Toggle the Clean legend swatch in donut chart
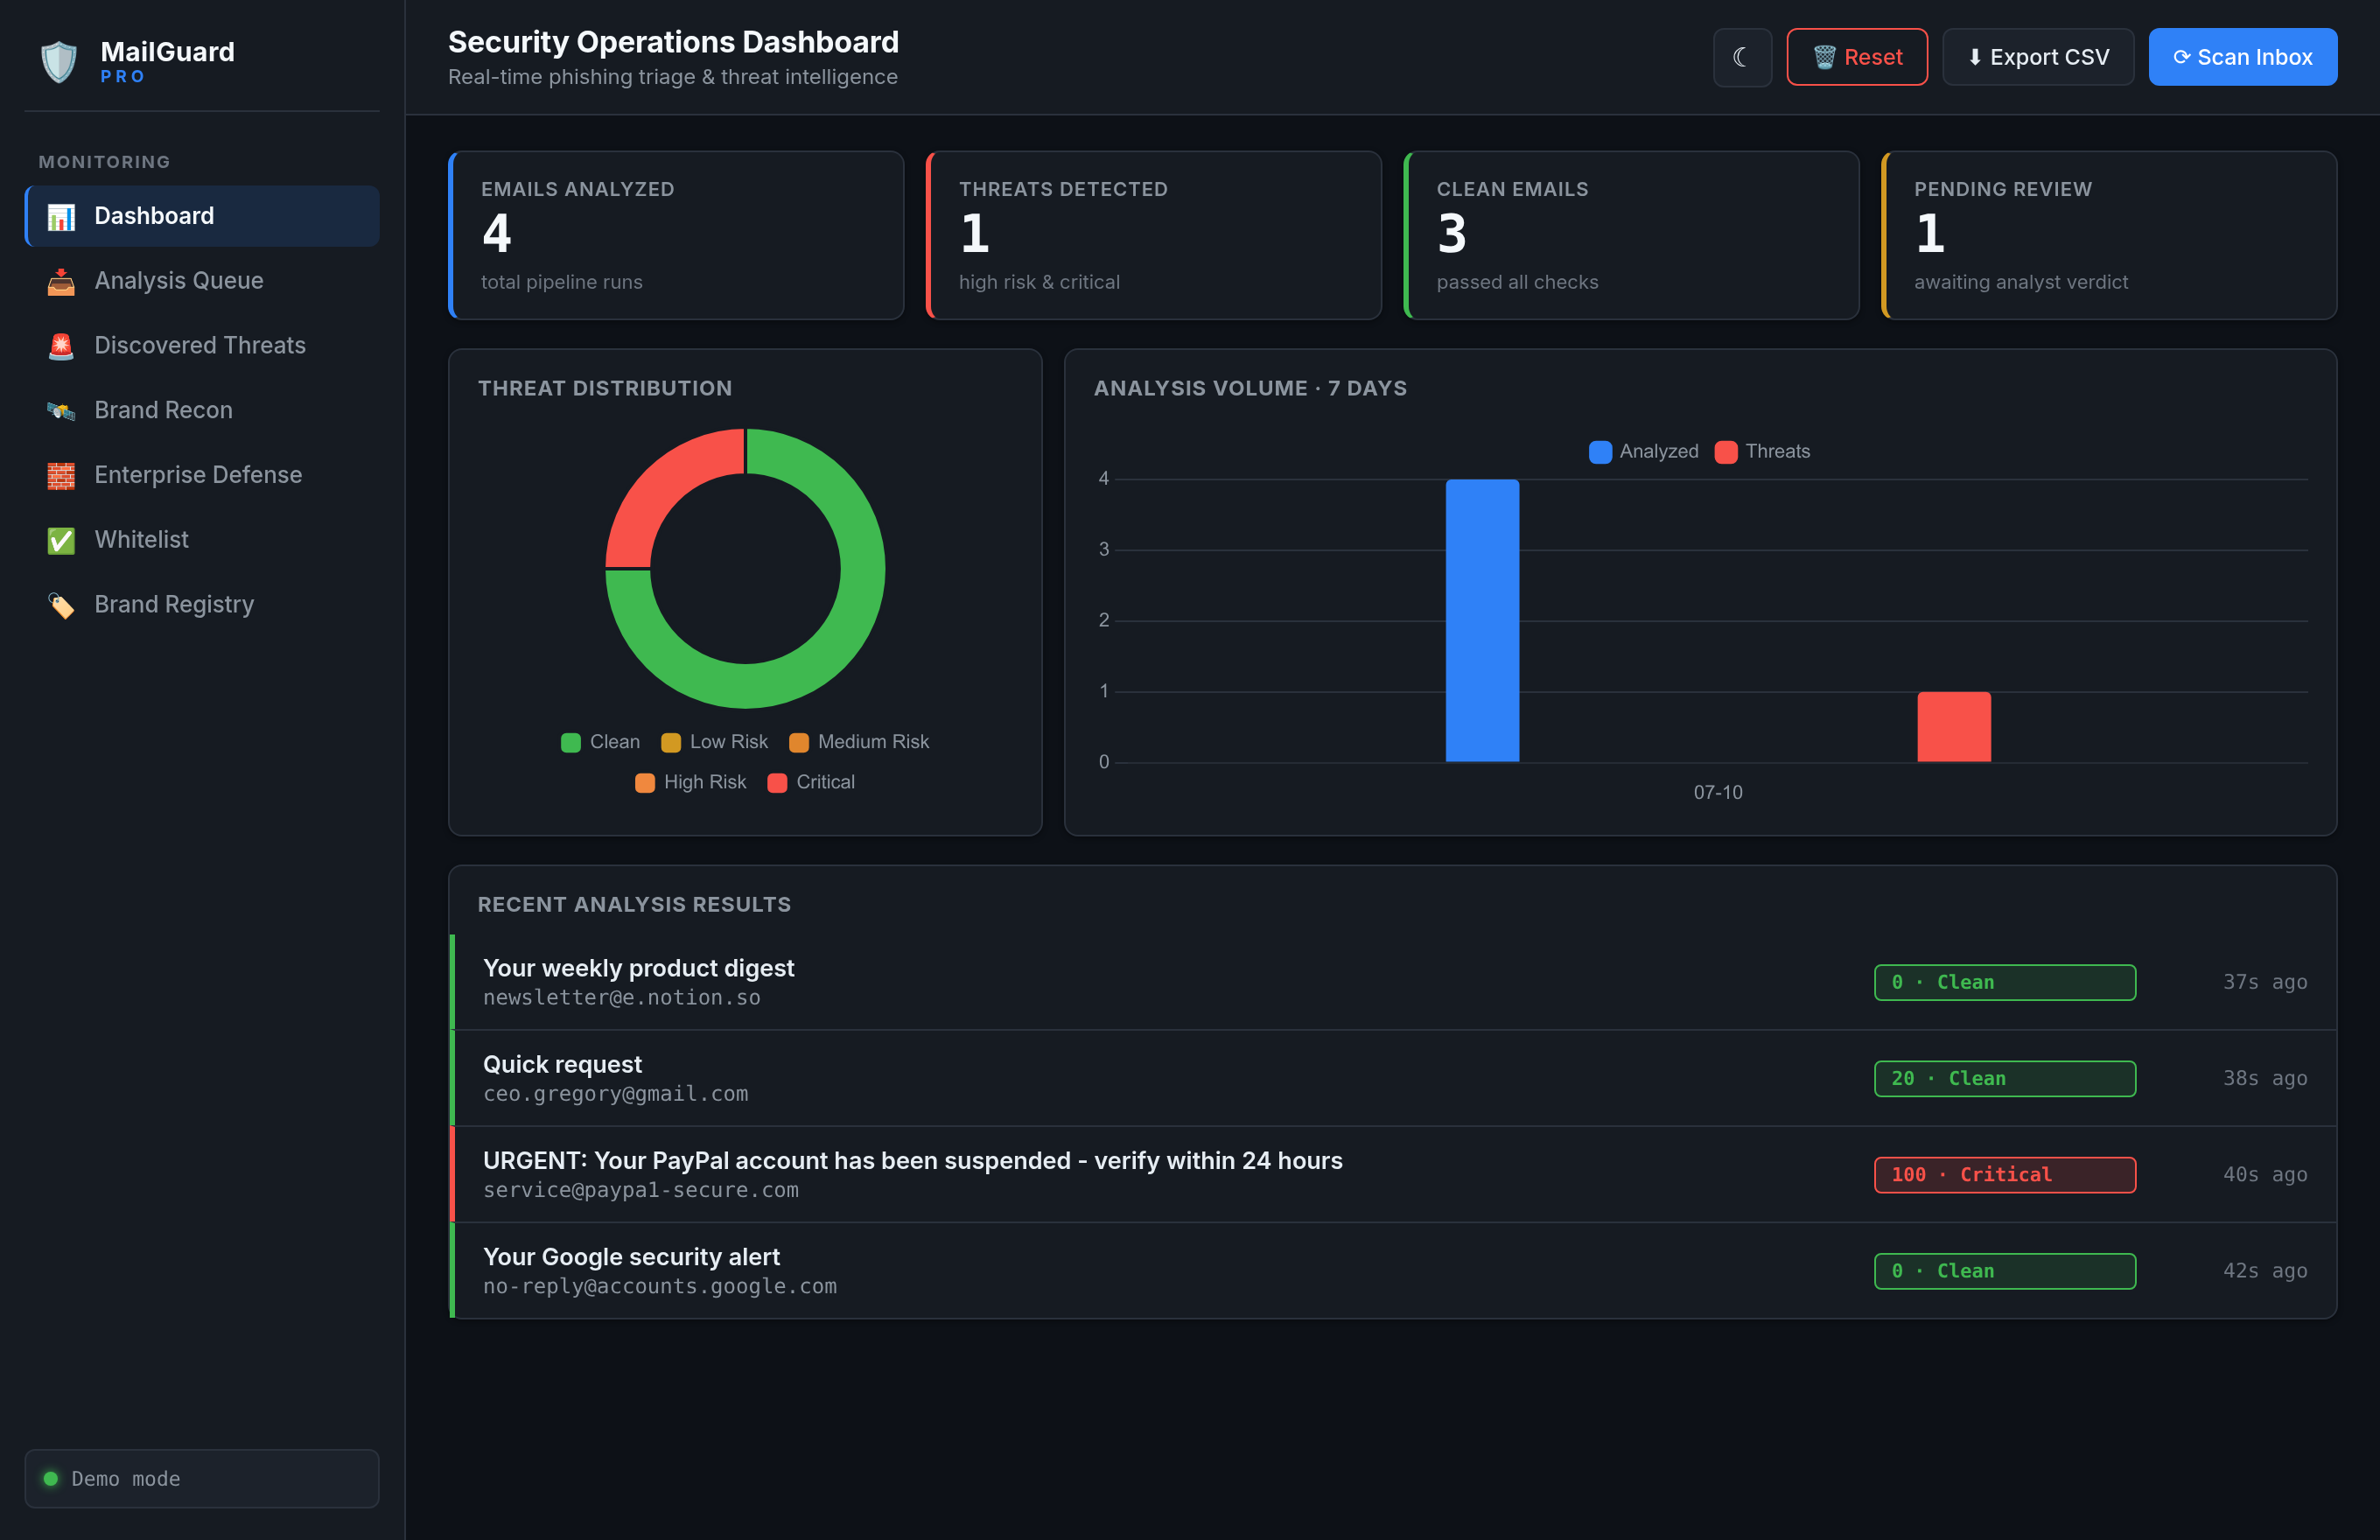This screenshot has width=2380, height=1540. point(571,742)
